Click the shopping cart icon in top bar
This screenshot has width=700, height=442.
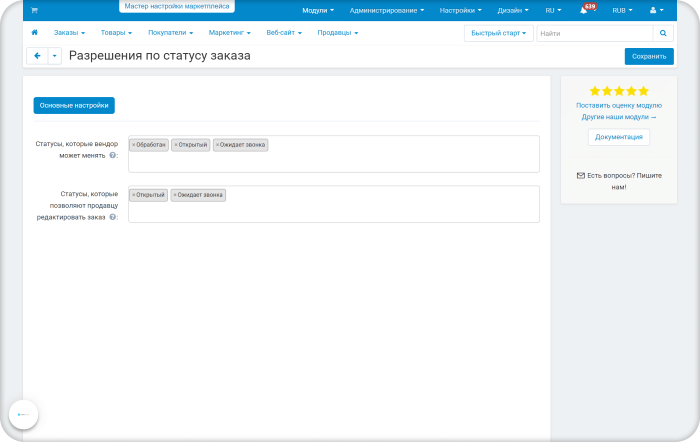point(34,10)
